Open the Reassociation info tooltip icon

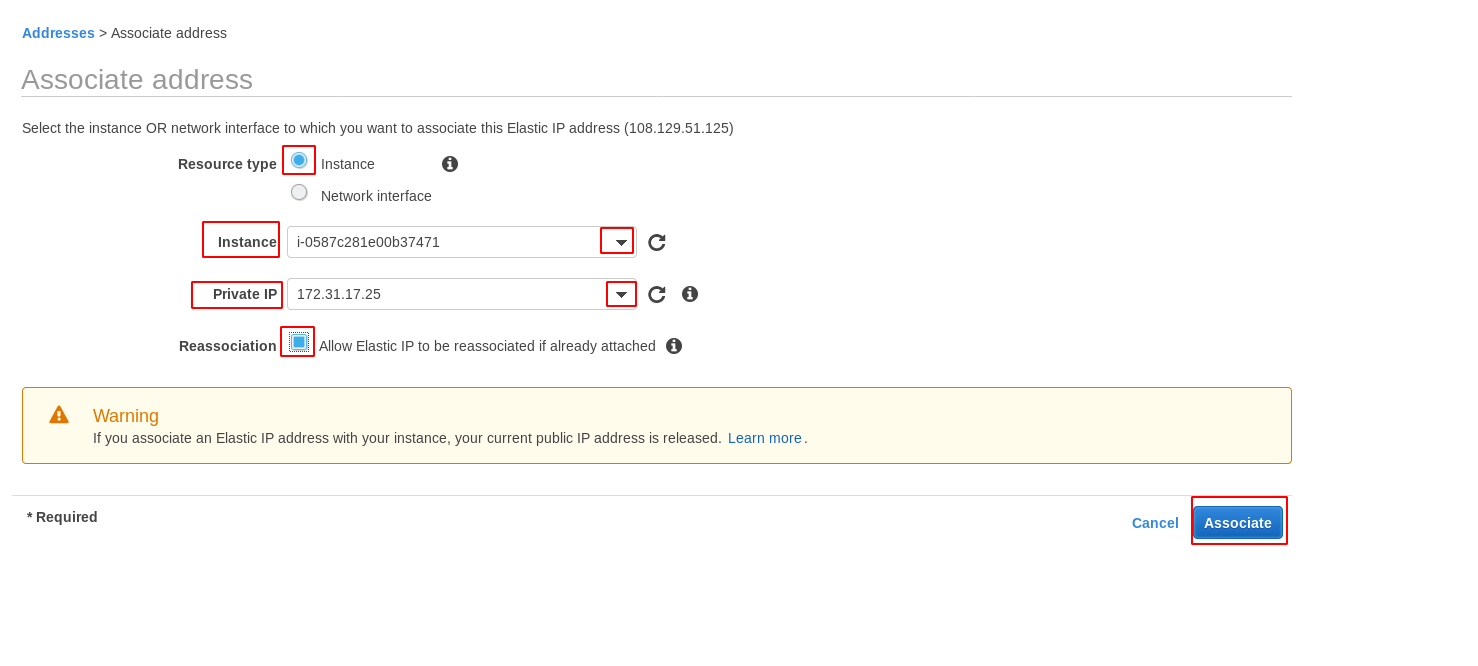[674, 346]
